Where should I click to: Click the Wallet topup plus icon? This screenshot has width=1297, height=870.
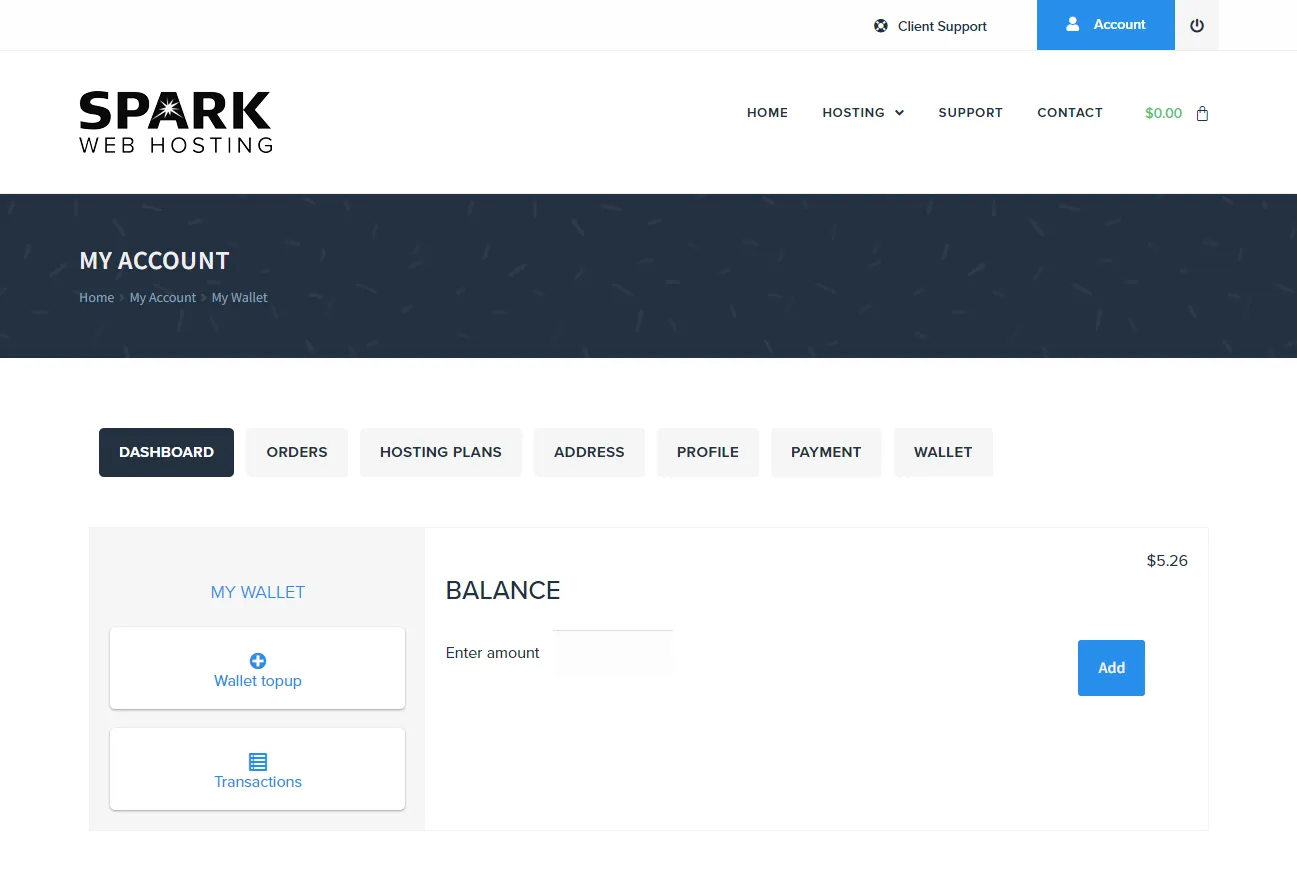(257, 660)
